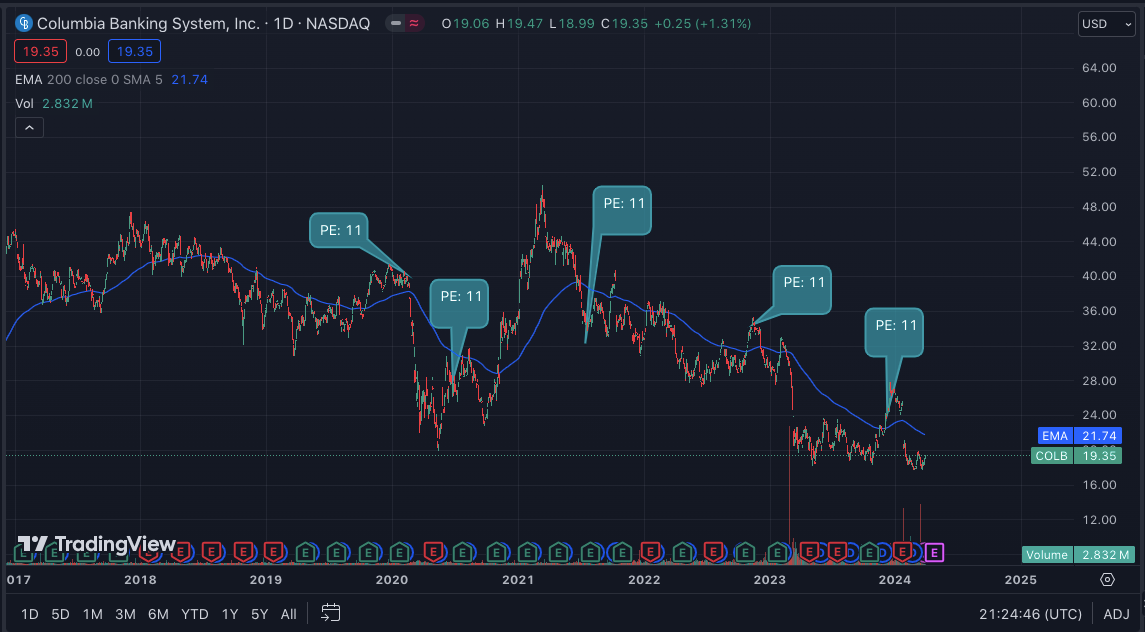Click the blue 19.35 buy price button
The width and height of the screenshot is (1145, 632).
[x=134, y=52]
